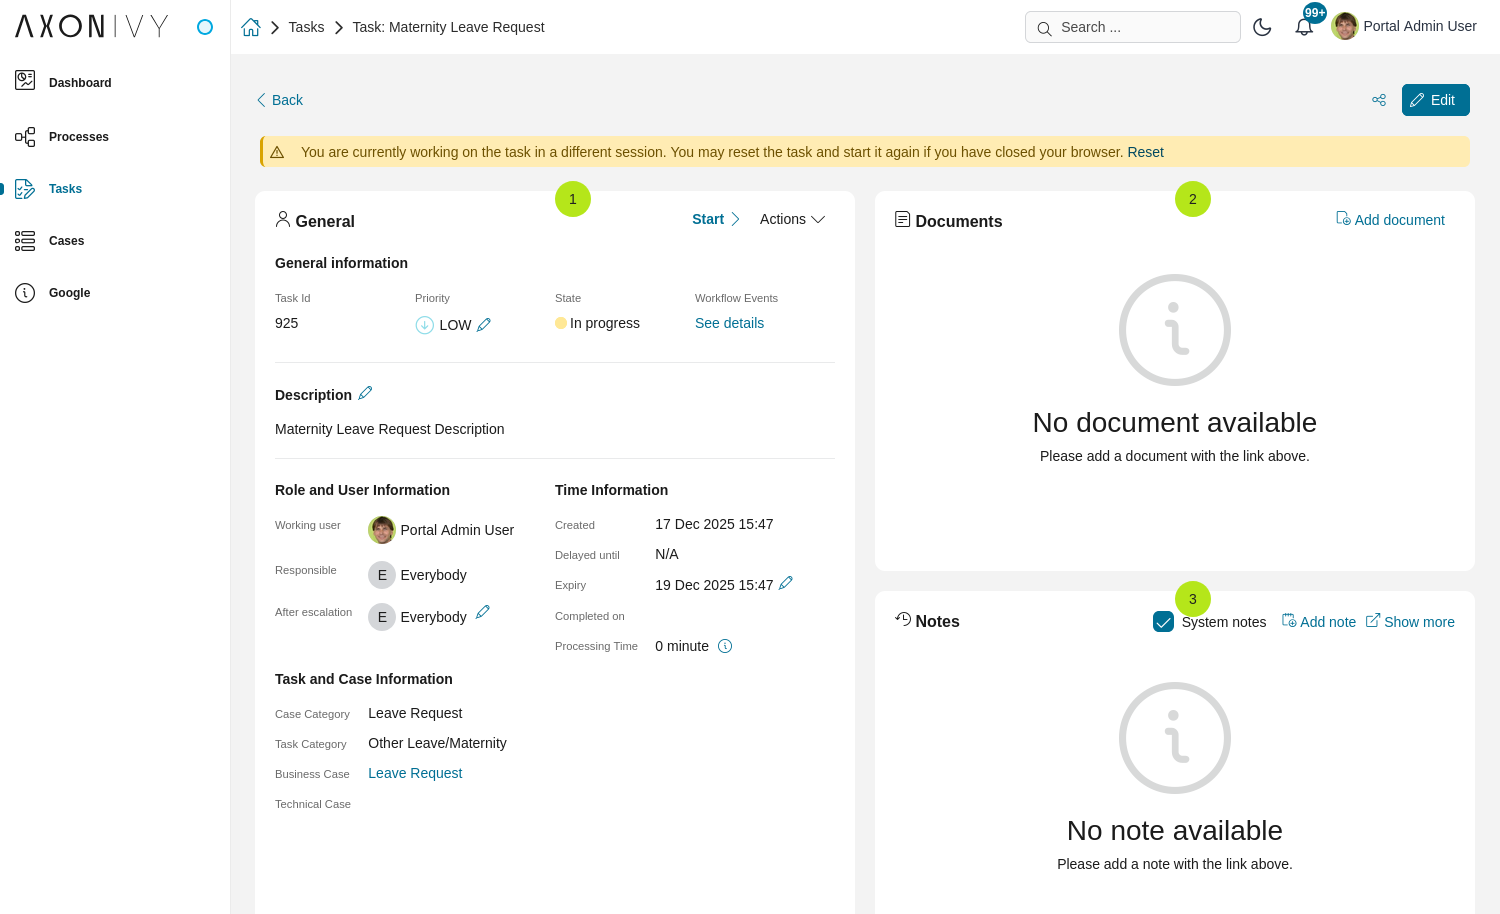1500x914 pixels.
Task: Edit after escalation responsible pencil icon
Action: [482, 612]
